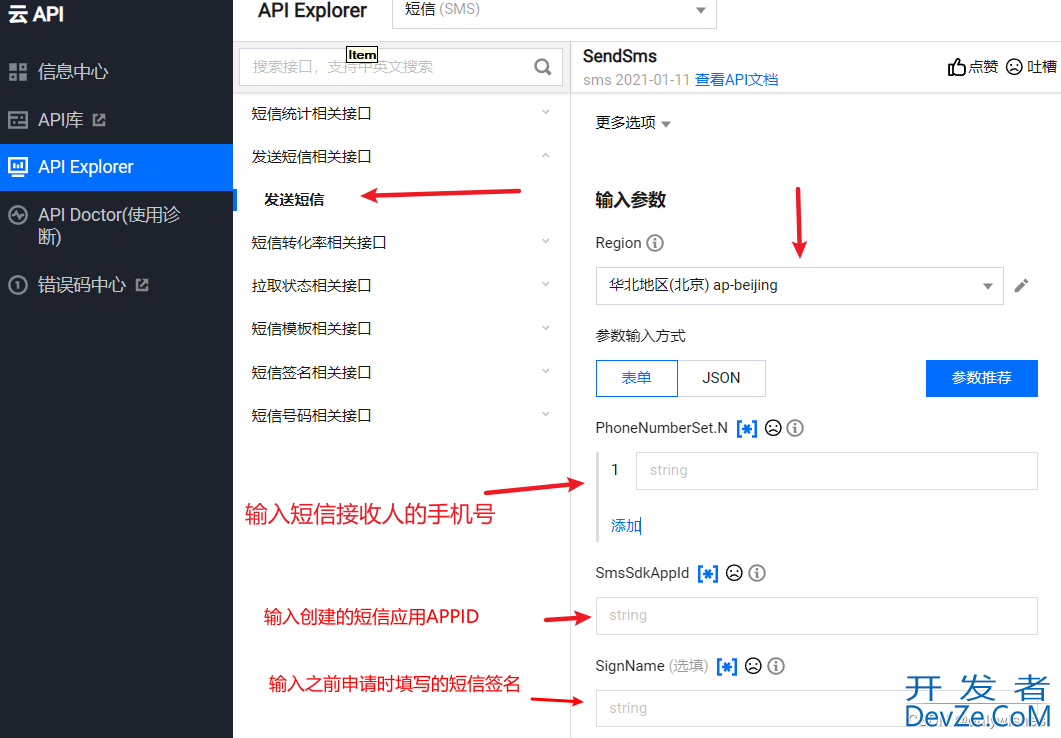Click the search magnifier icon

[x=542, y=67]
